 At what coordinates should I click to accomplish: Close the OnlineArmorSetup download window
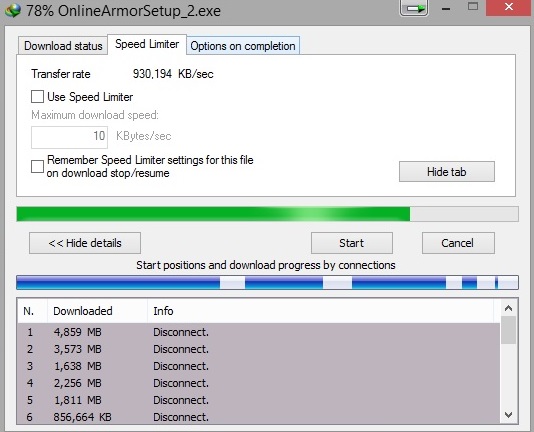(x=509, y=7)
